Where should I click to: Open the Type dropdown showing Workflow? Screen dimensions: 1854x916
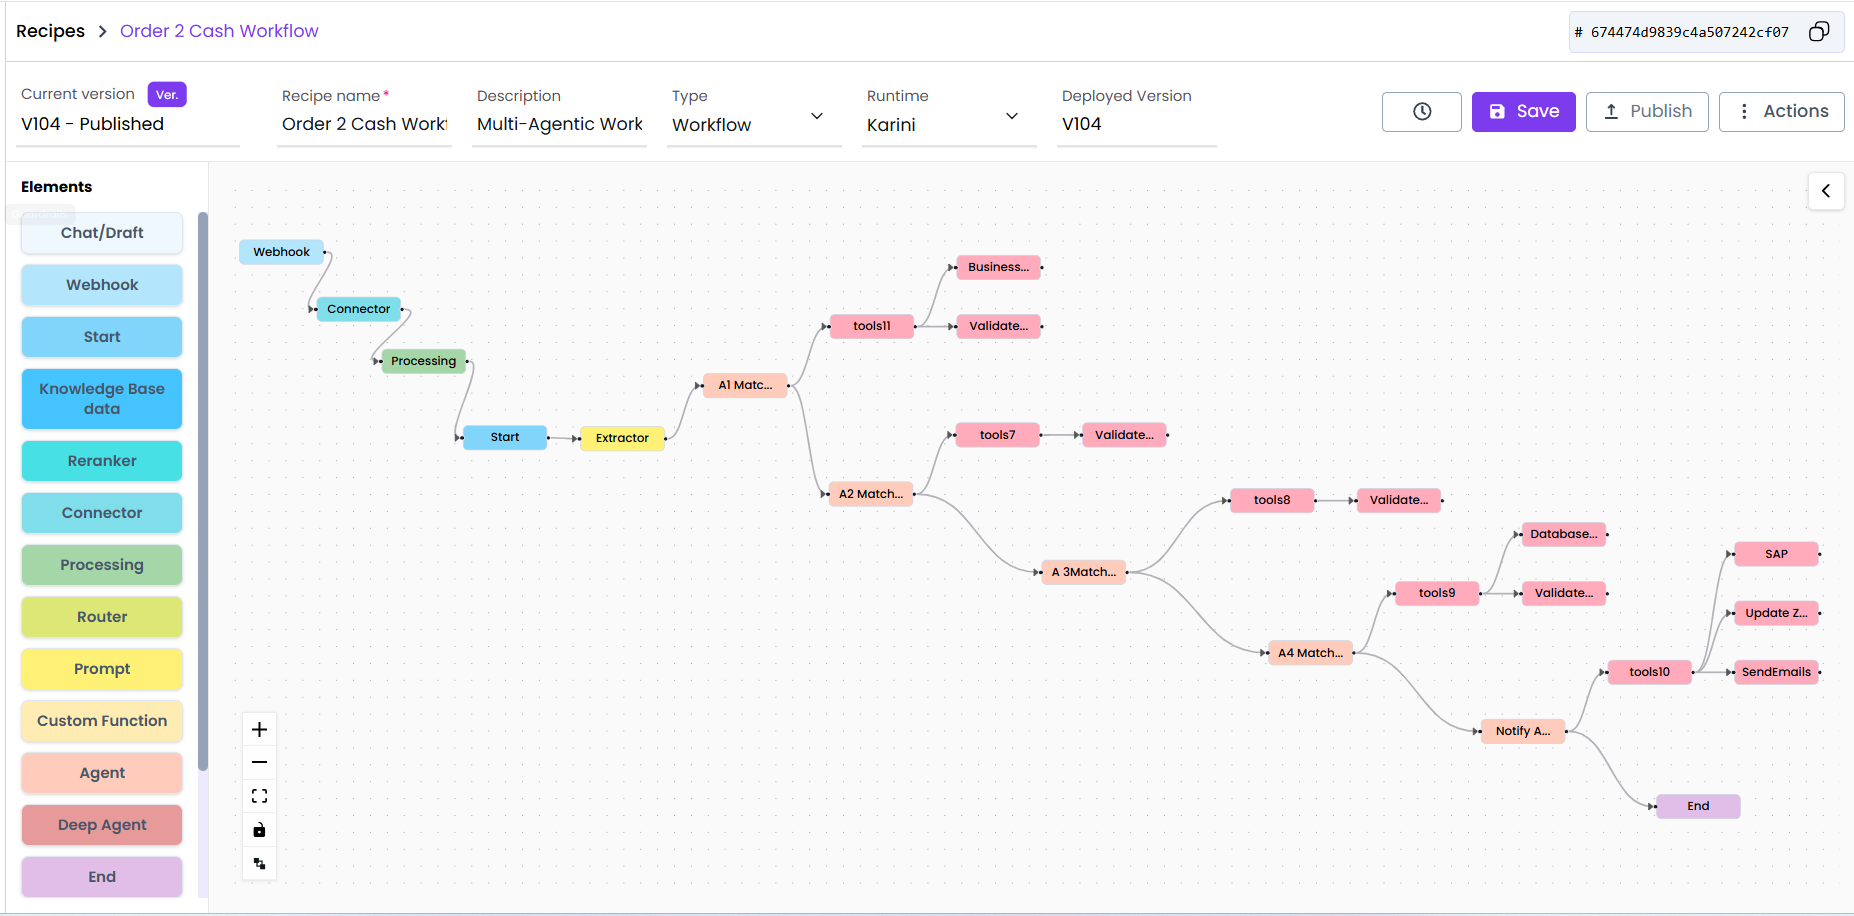tap(817, 115)
